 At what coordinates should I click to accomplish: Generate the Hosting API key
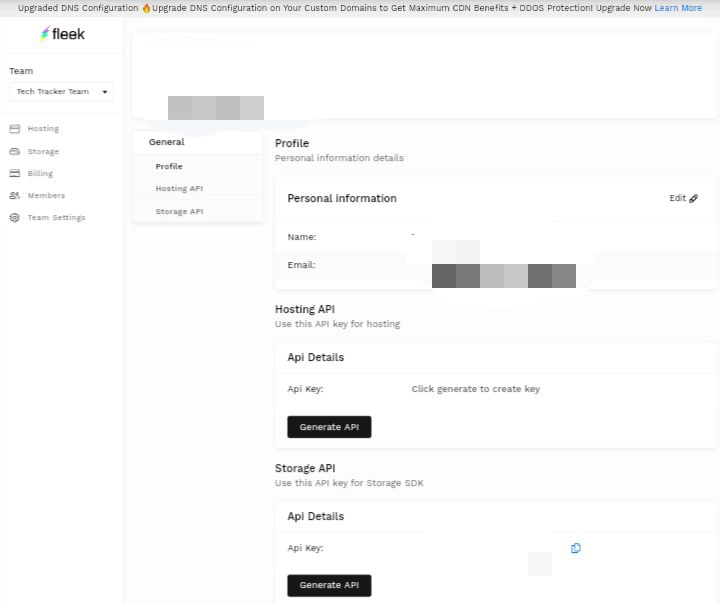(329, 427)
